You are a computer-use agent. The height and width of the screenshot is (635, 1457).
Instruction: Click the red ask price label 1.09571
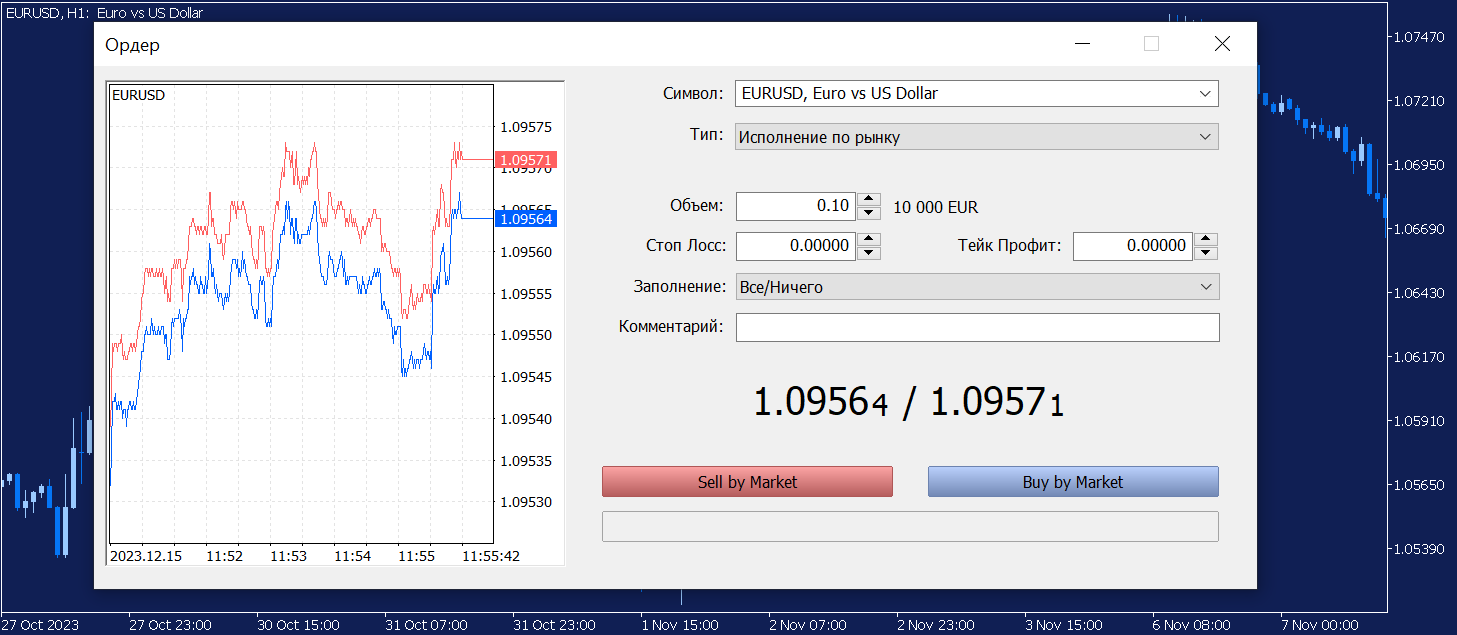pos(526,160)
